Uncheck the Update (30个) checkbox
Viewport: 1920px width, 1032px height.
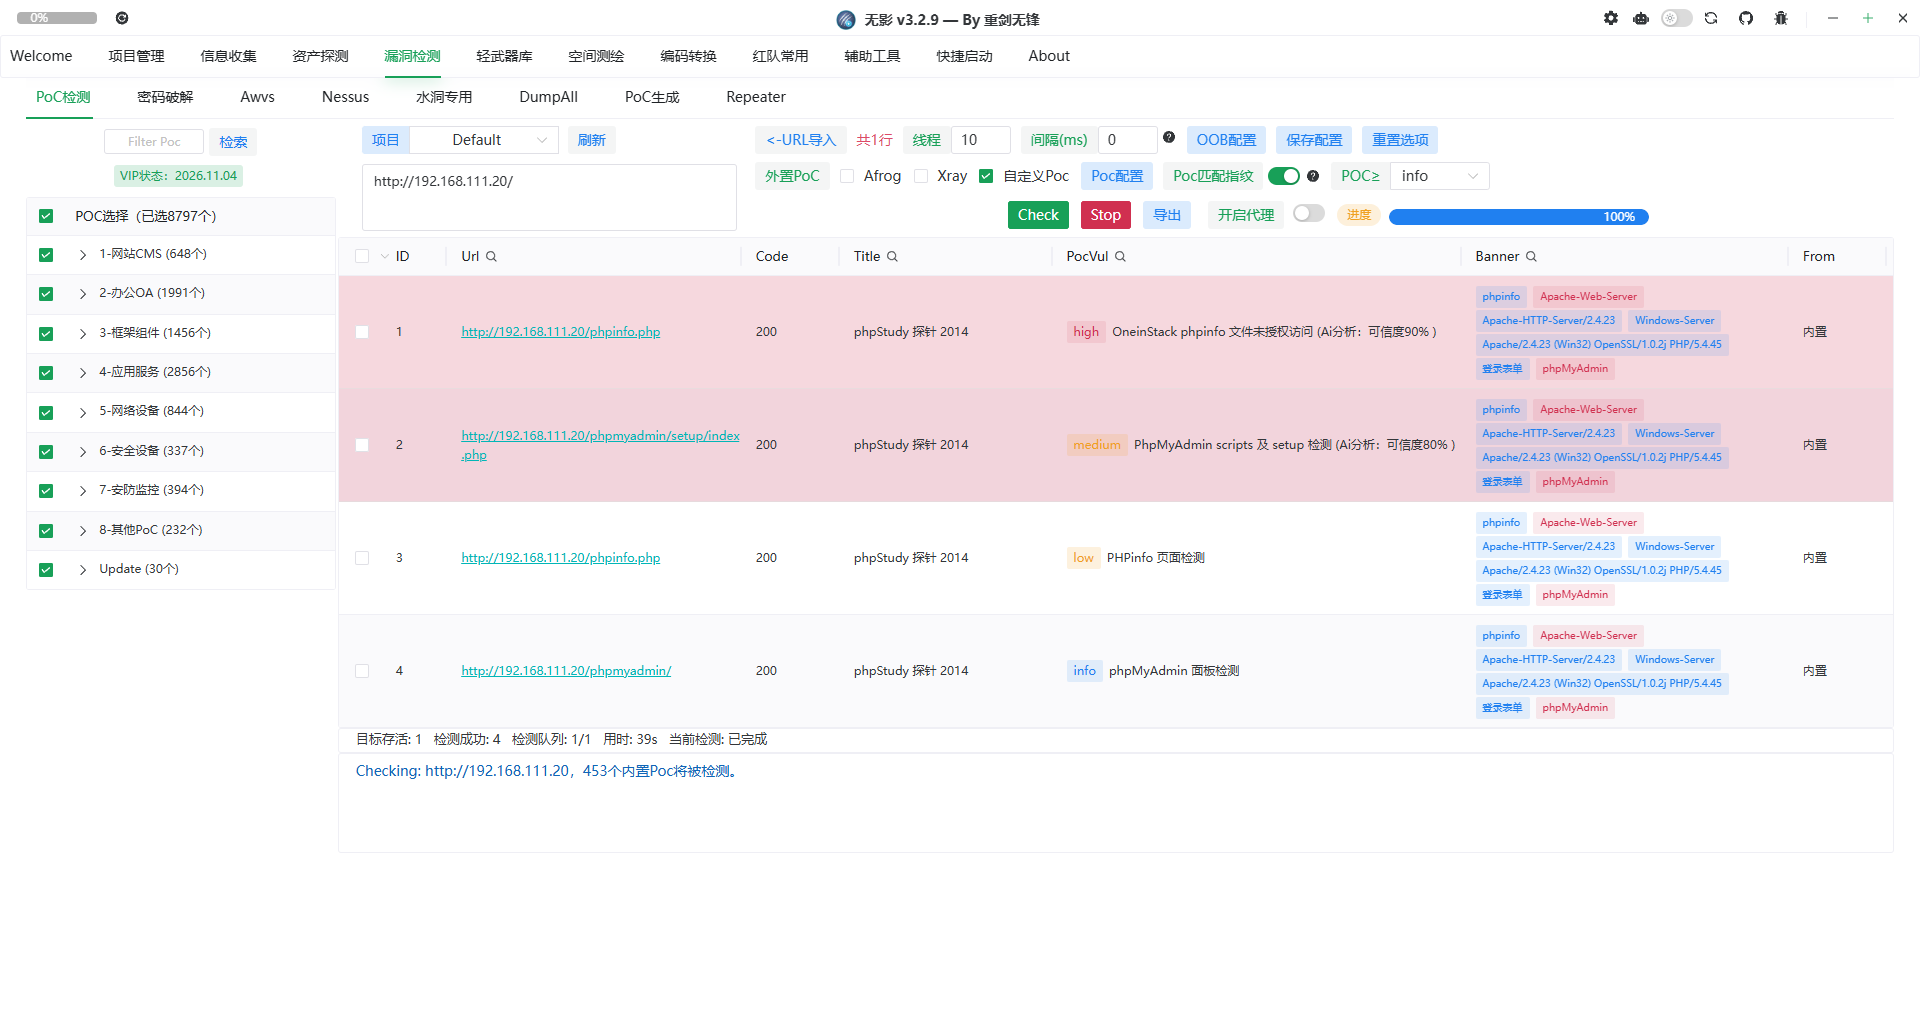pyautogui.click(x=46, y=570)
